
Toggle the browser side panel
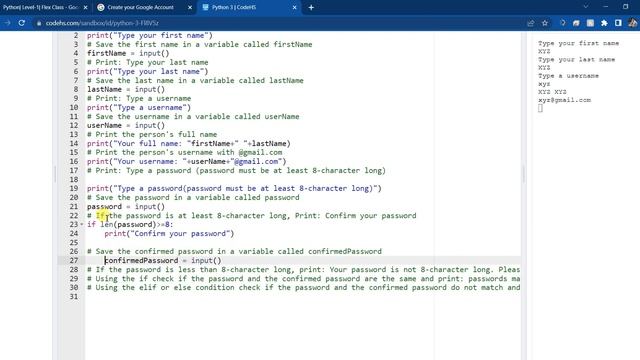618,23
